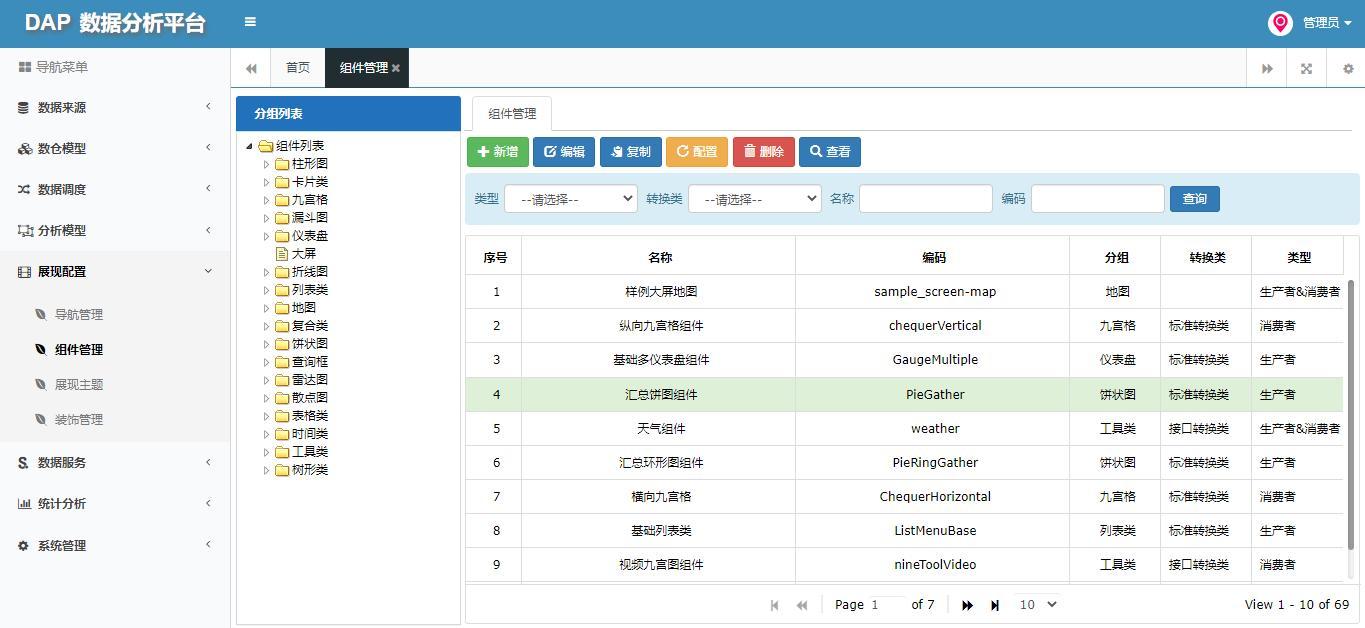The width and height of the screenshot is (1365, 628).
Task: Expand the 树形类 tree folder
Action: pos(267,470)
